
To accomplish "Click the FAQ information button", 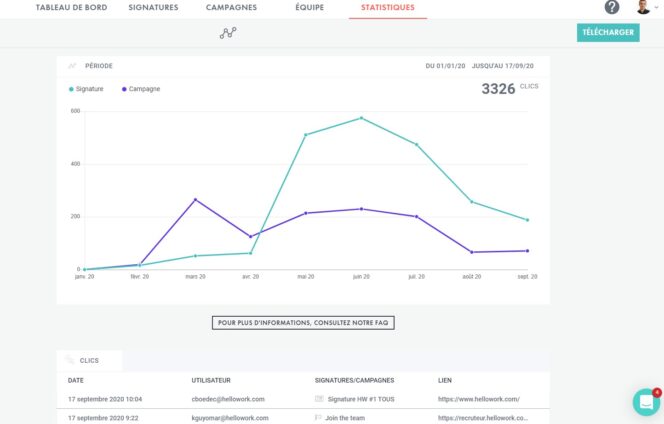I will [x=303, y=323].
